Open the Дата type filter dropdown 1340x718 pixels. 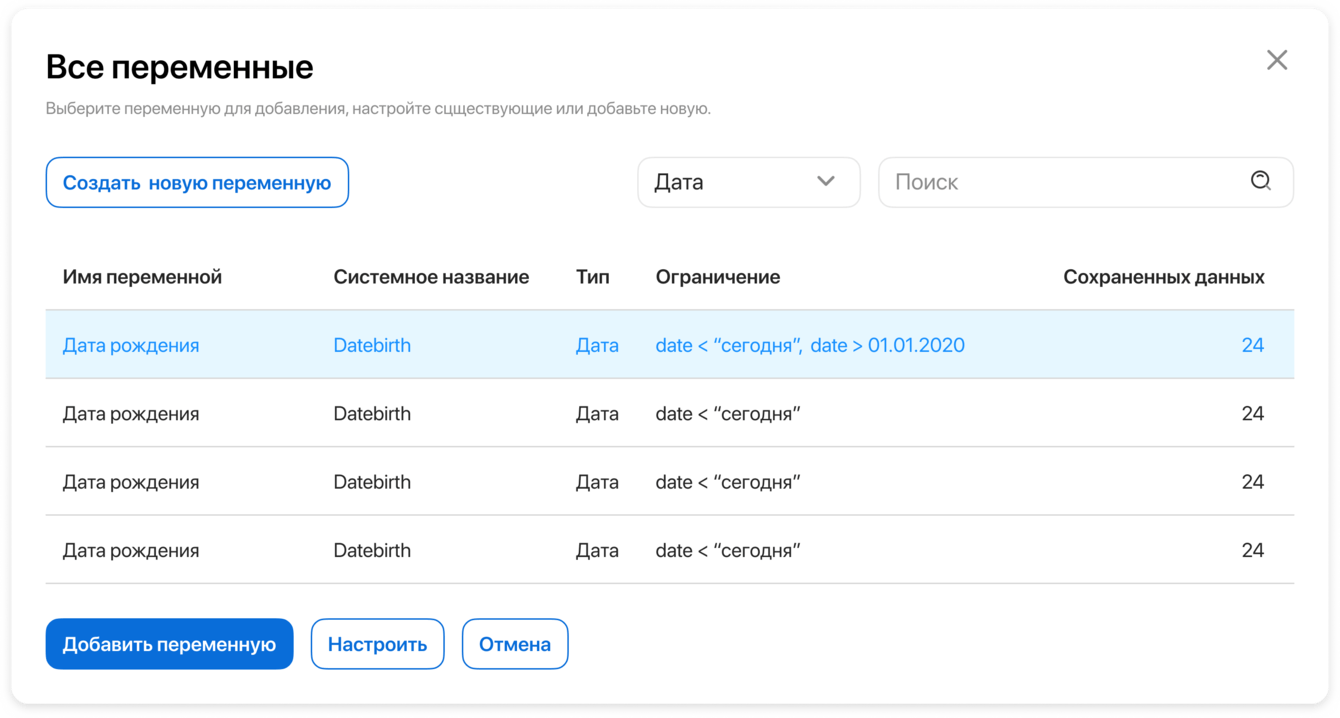click(x=748, y=182)
